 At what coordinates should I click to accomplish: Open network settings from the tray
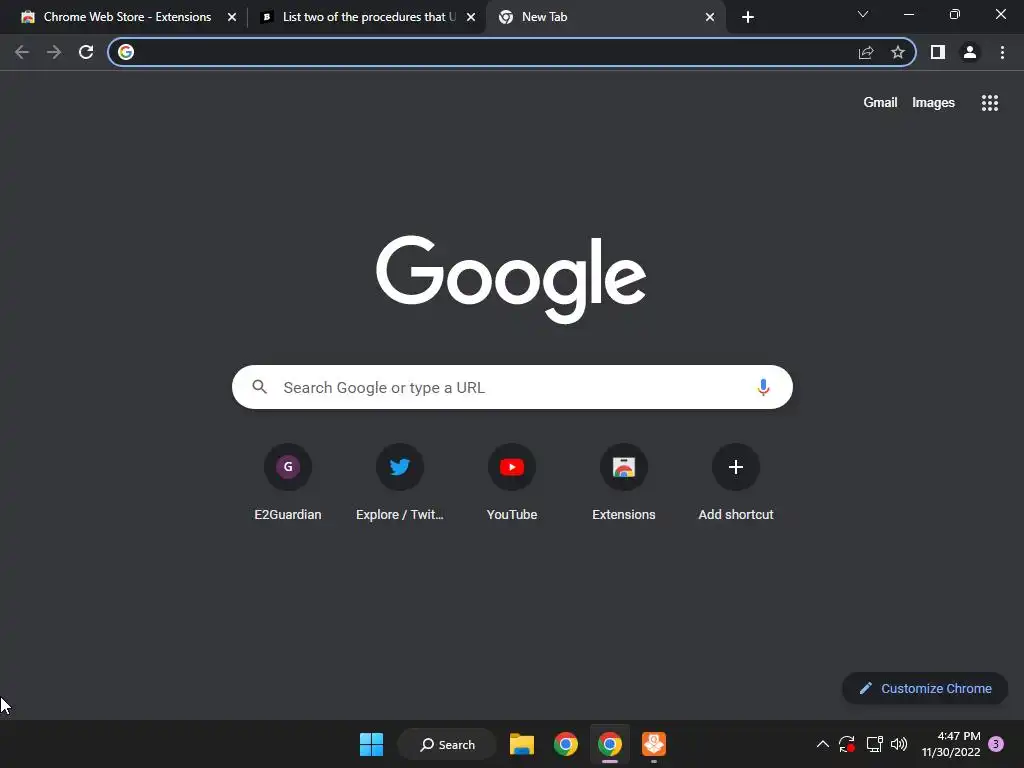pos(874,744)
